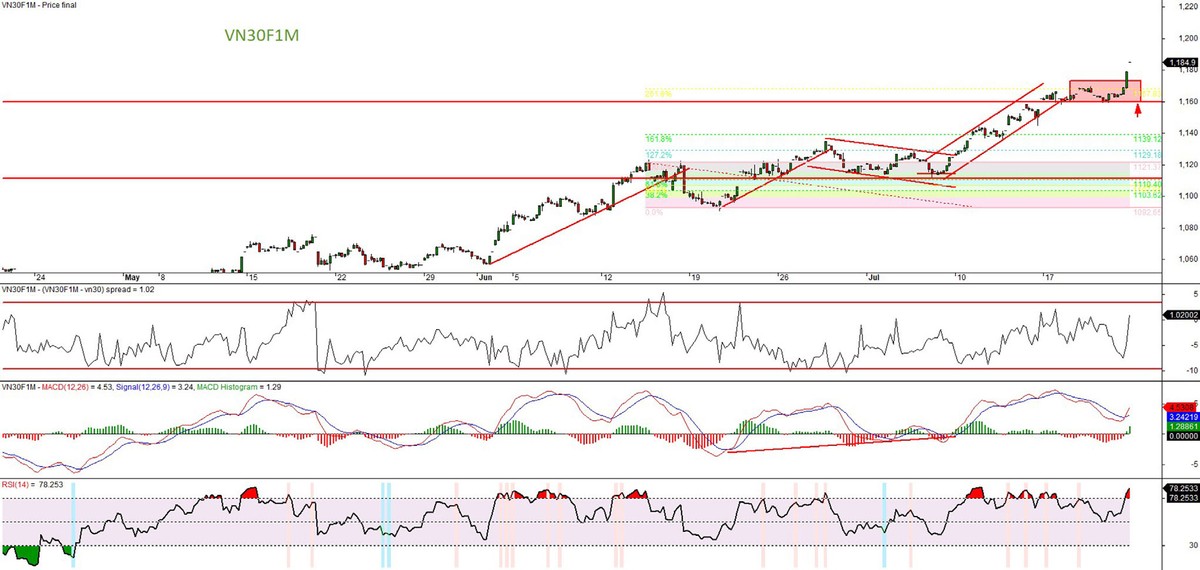The width and height of the screenshot is (1200, 570).
Task: Click the black 1,184.9 current price tag
Action: [1178, 62]
